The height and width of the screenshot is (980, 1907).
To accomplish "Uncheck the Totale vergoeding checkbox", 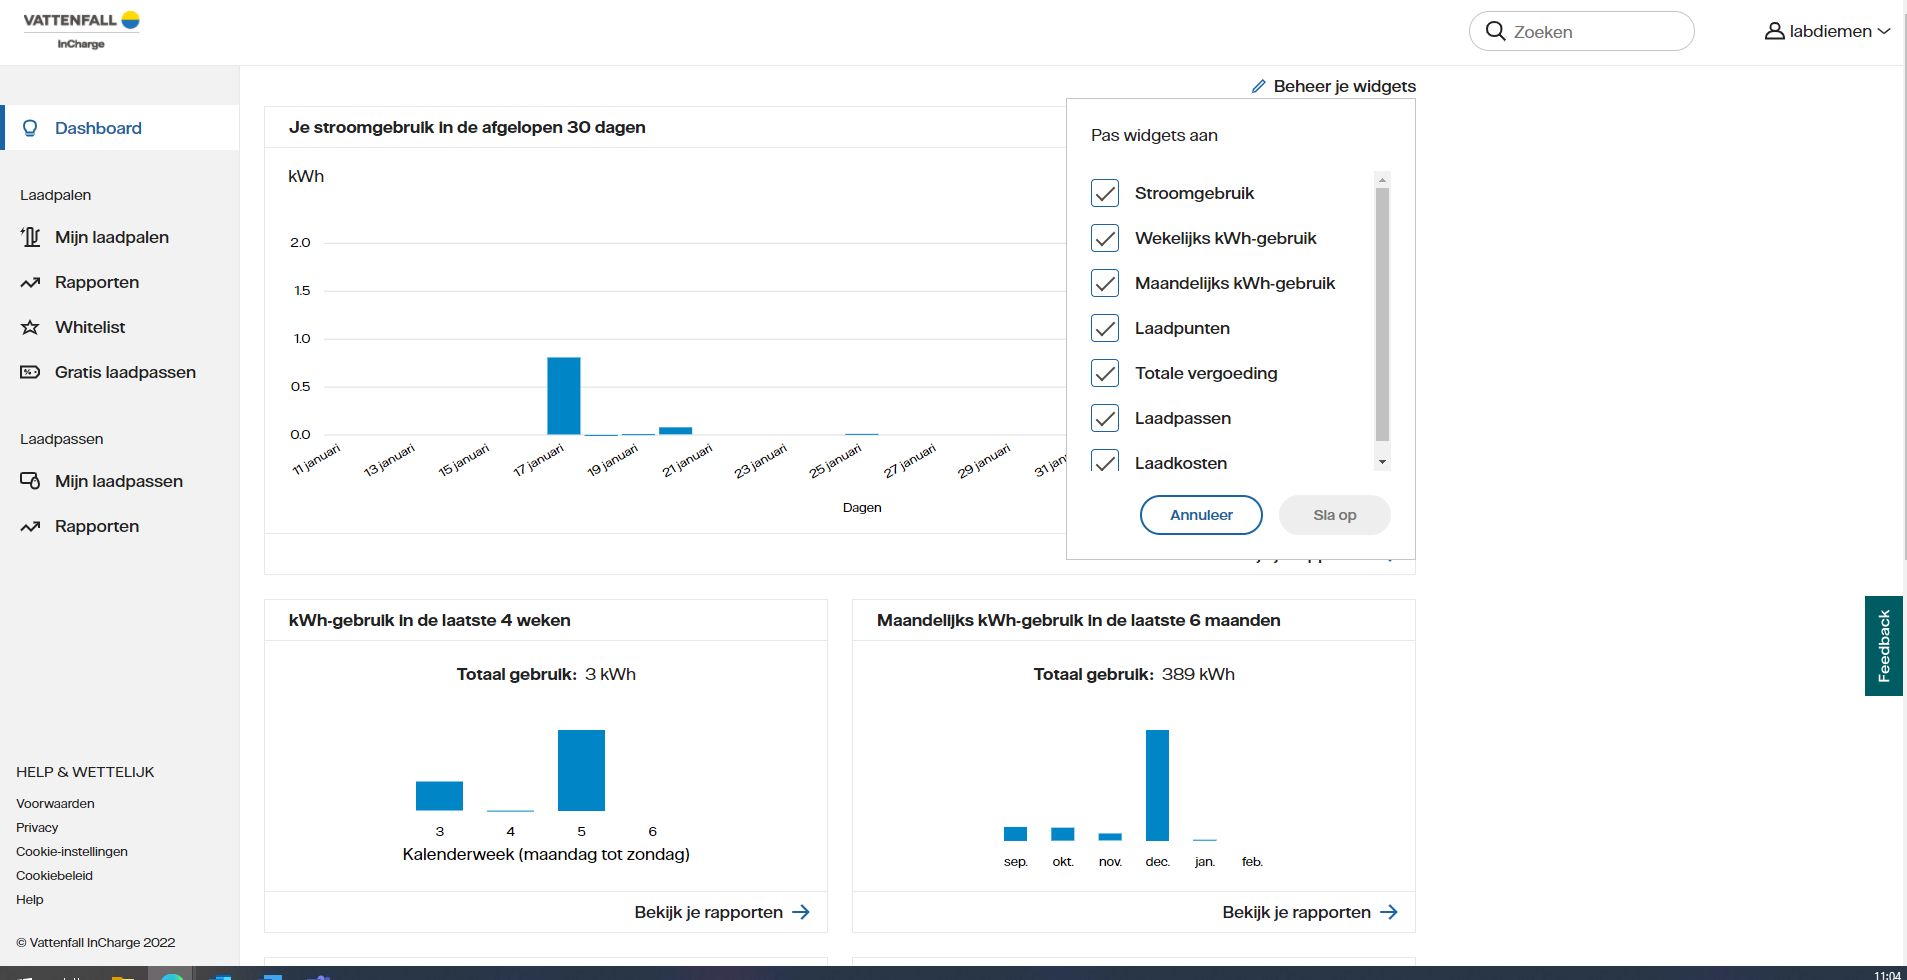I will tap(1105, 373).
